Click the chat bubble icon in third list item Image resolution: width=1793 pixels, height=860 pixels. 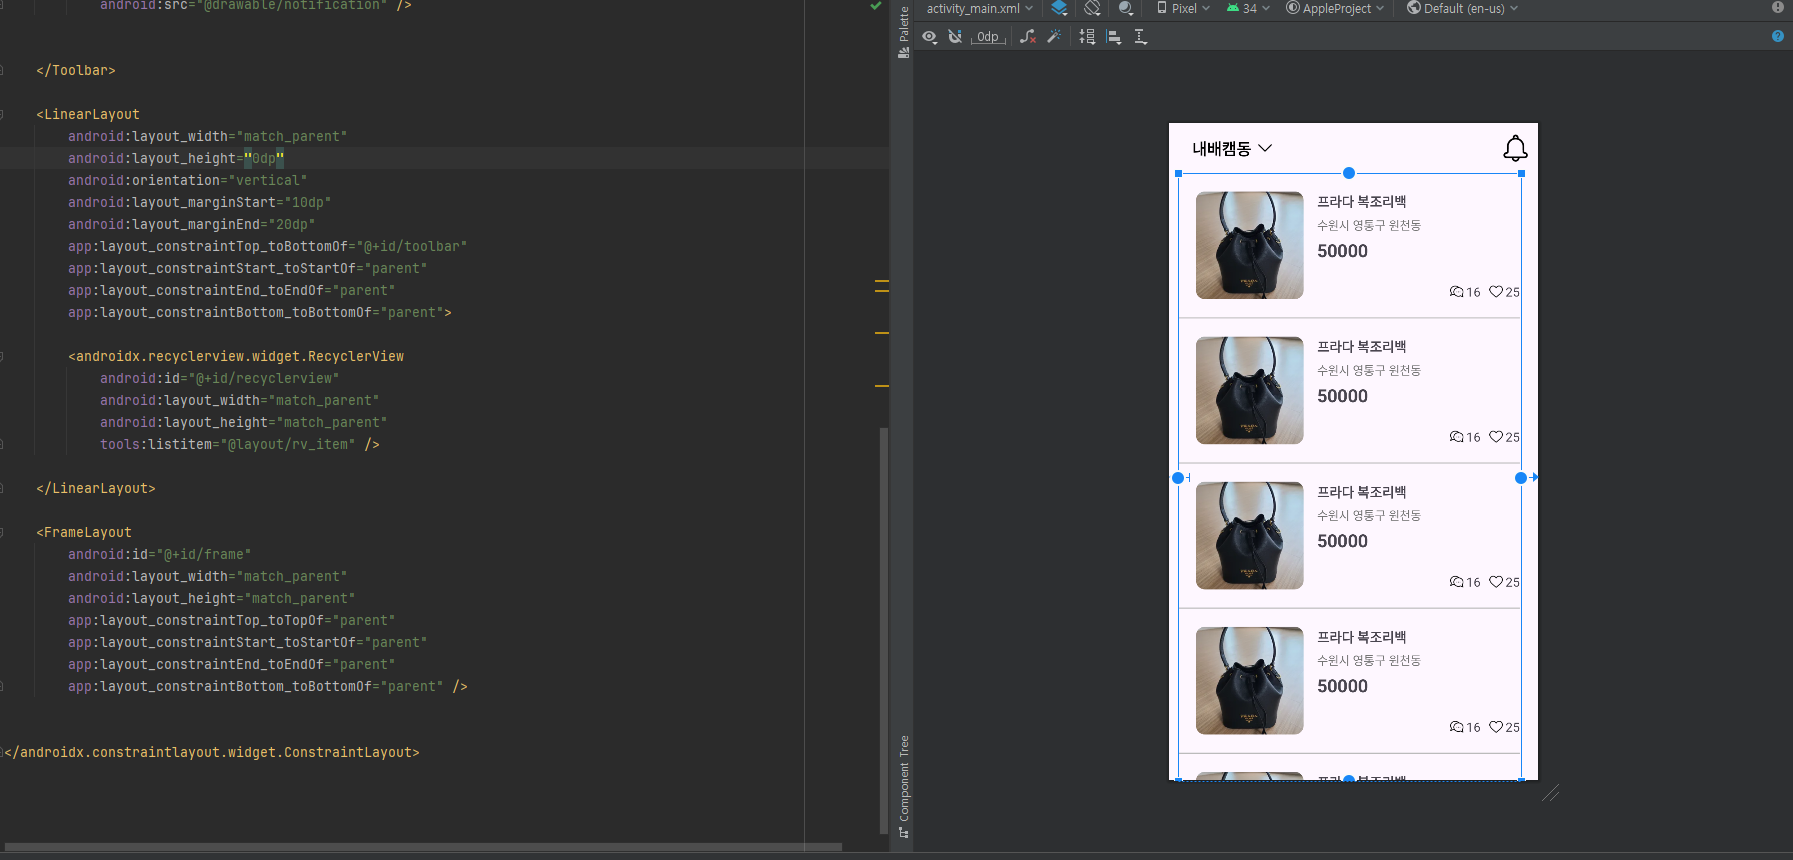tap(1456, 582)
